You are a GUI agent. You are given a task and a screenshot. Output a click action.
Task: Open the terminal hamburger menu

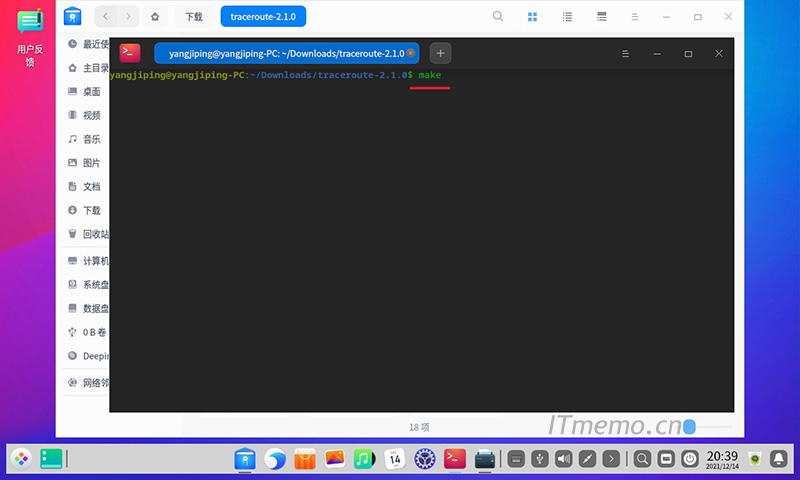[626, 53]
